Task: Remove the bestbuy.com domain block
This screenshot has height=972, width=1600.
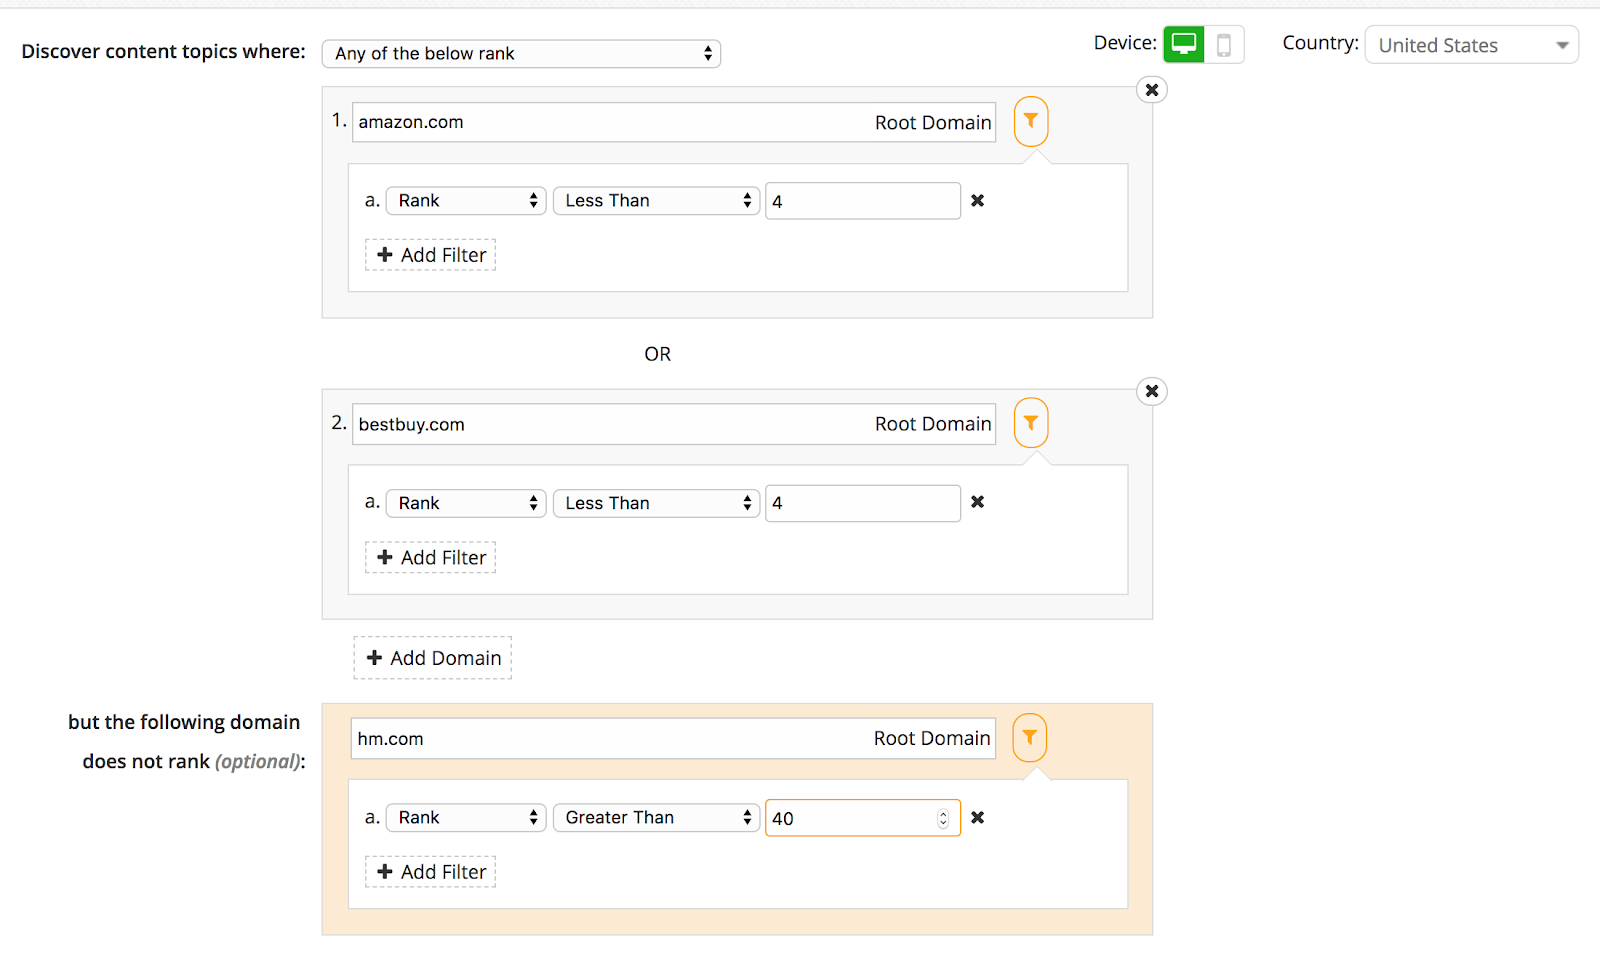Action: tap(1152, 391)
